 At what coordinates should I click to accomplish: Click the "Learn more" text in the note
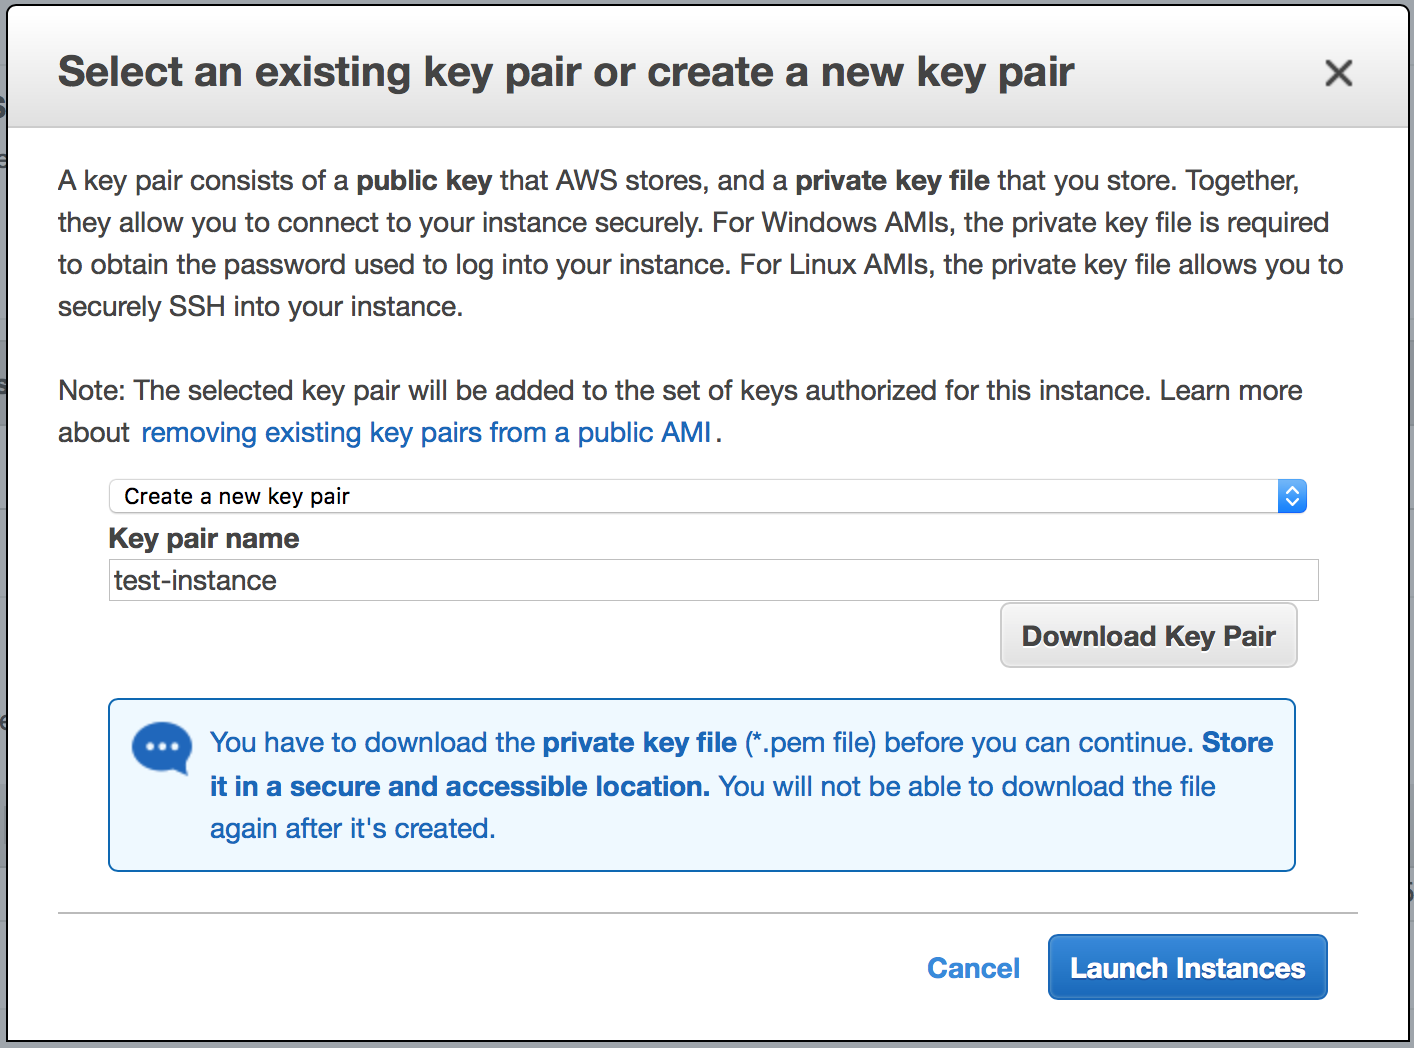tap(1230, 390)
